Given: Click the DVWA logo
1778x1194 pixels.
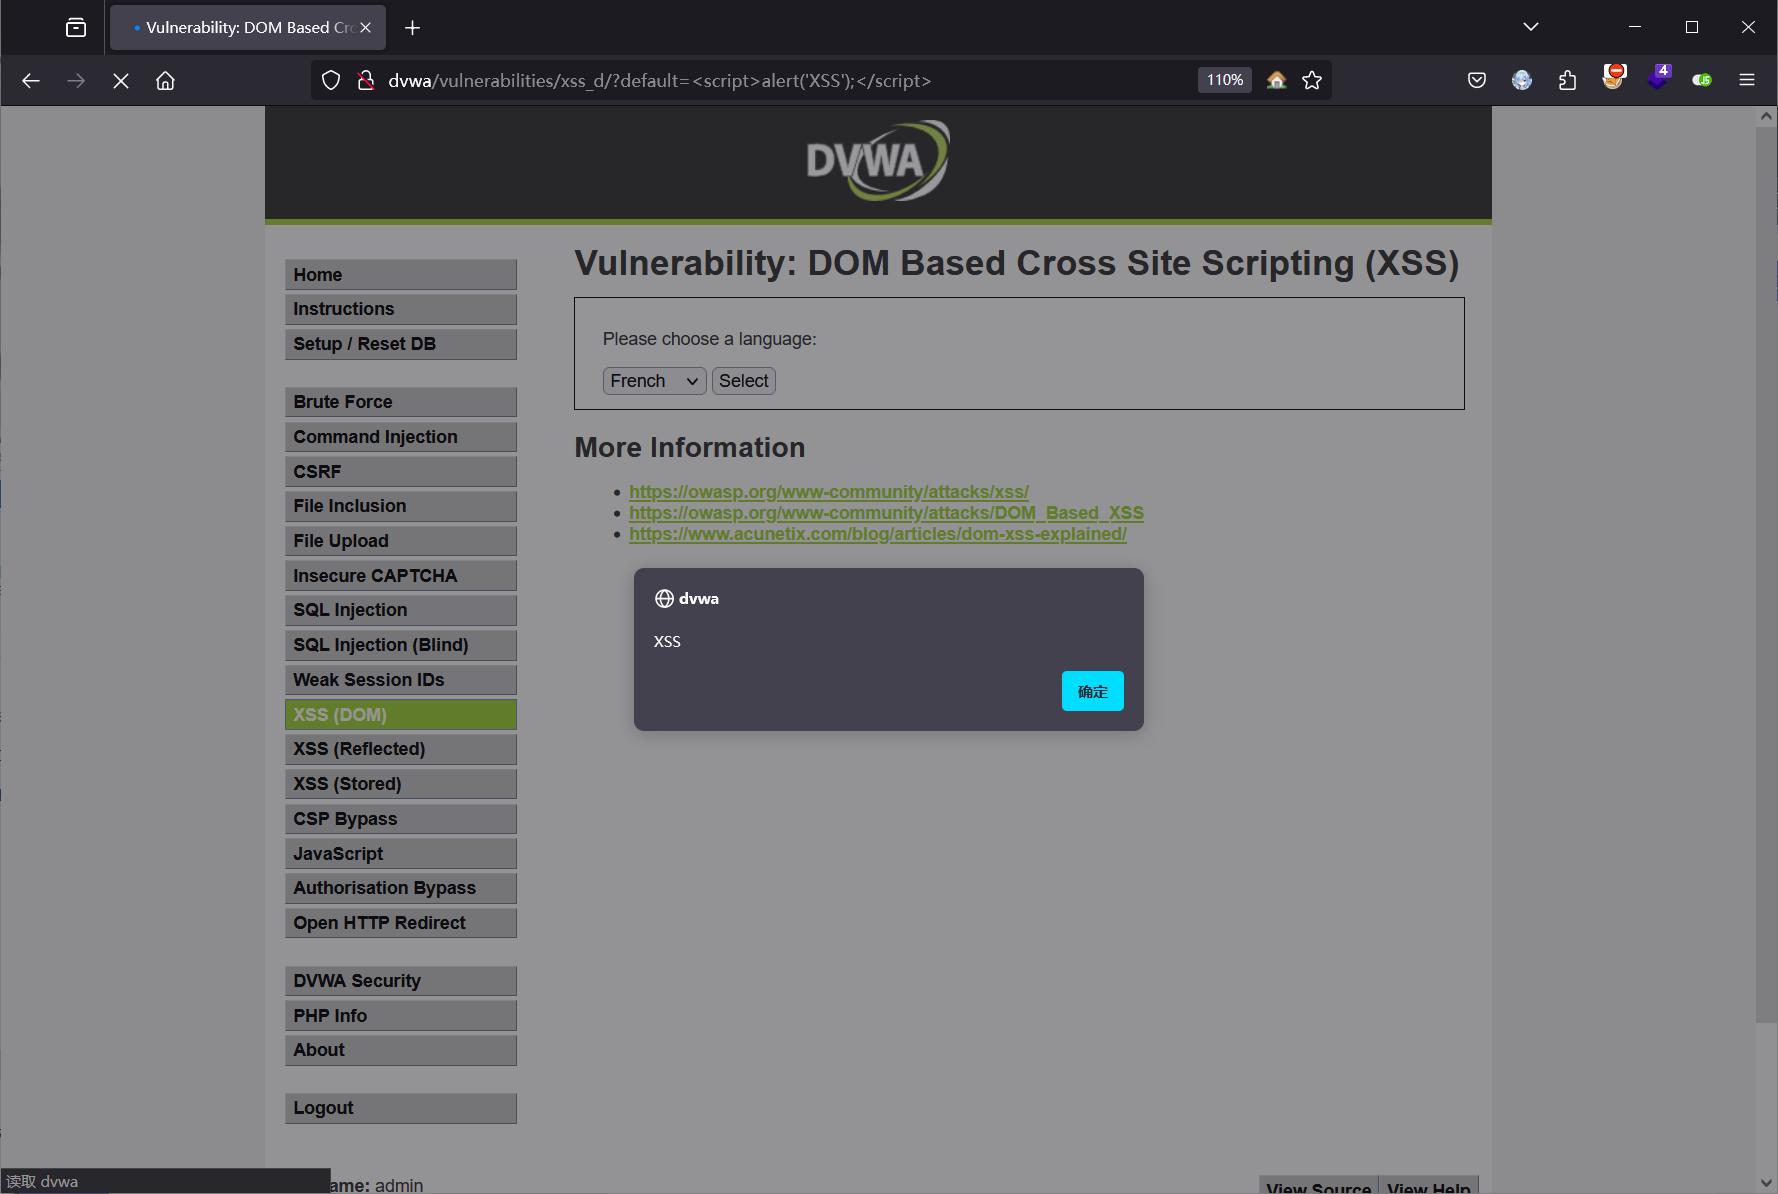Looking at the screenshot, I should [x=878, y=161].
